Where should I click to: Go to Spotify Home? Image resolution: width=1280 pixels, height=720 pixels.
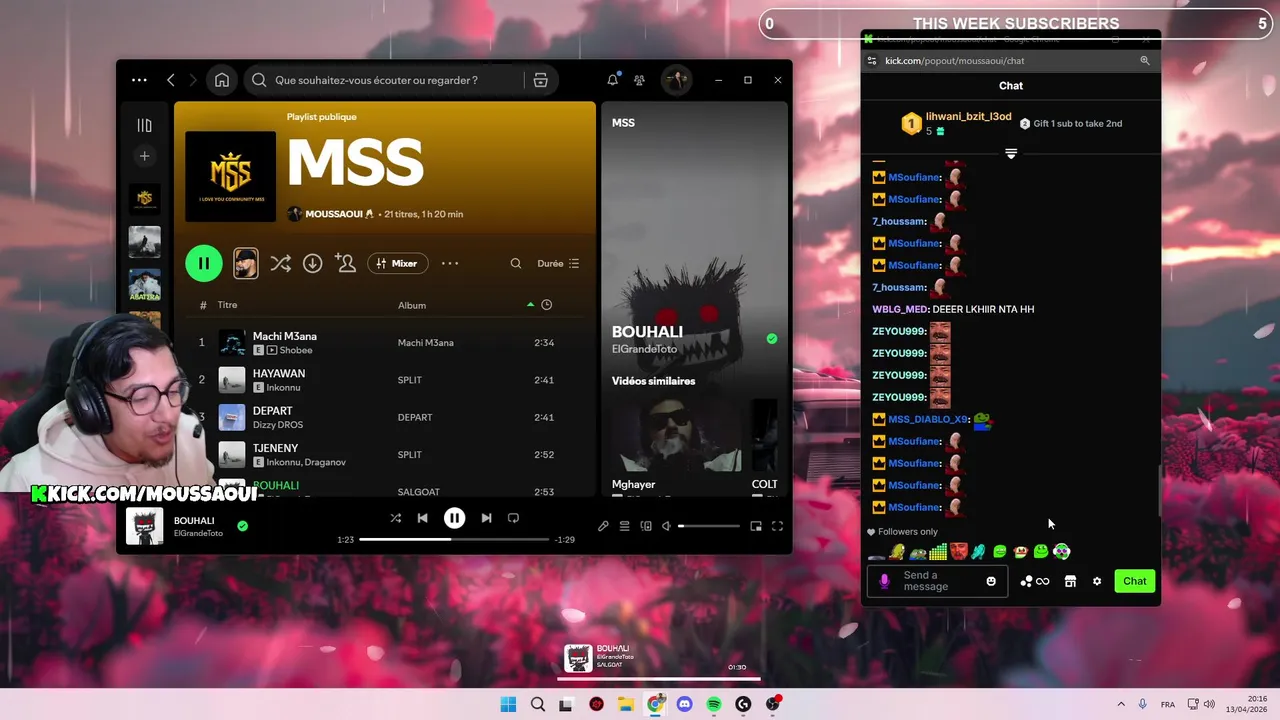pyautogui.click(x=222, y=80)
